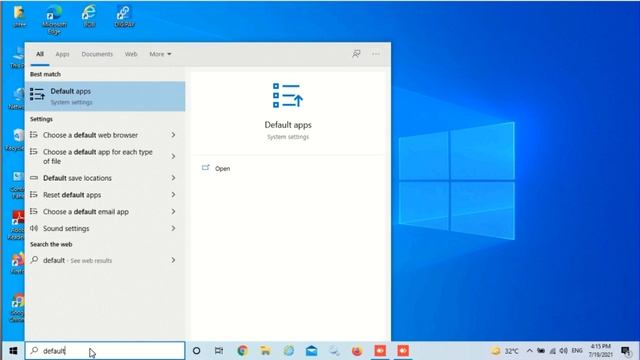The height and width of the screenshot is (360, 640).
Task: Open the notification action center icon
Action: (x=626, y=351)
